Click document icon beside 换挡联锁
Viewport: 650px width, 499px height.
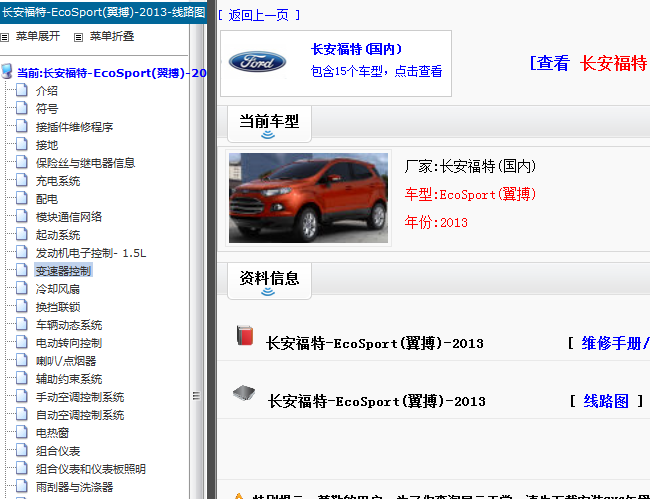[22, 306]
